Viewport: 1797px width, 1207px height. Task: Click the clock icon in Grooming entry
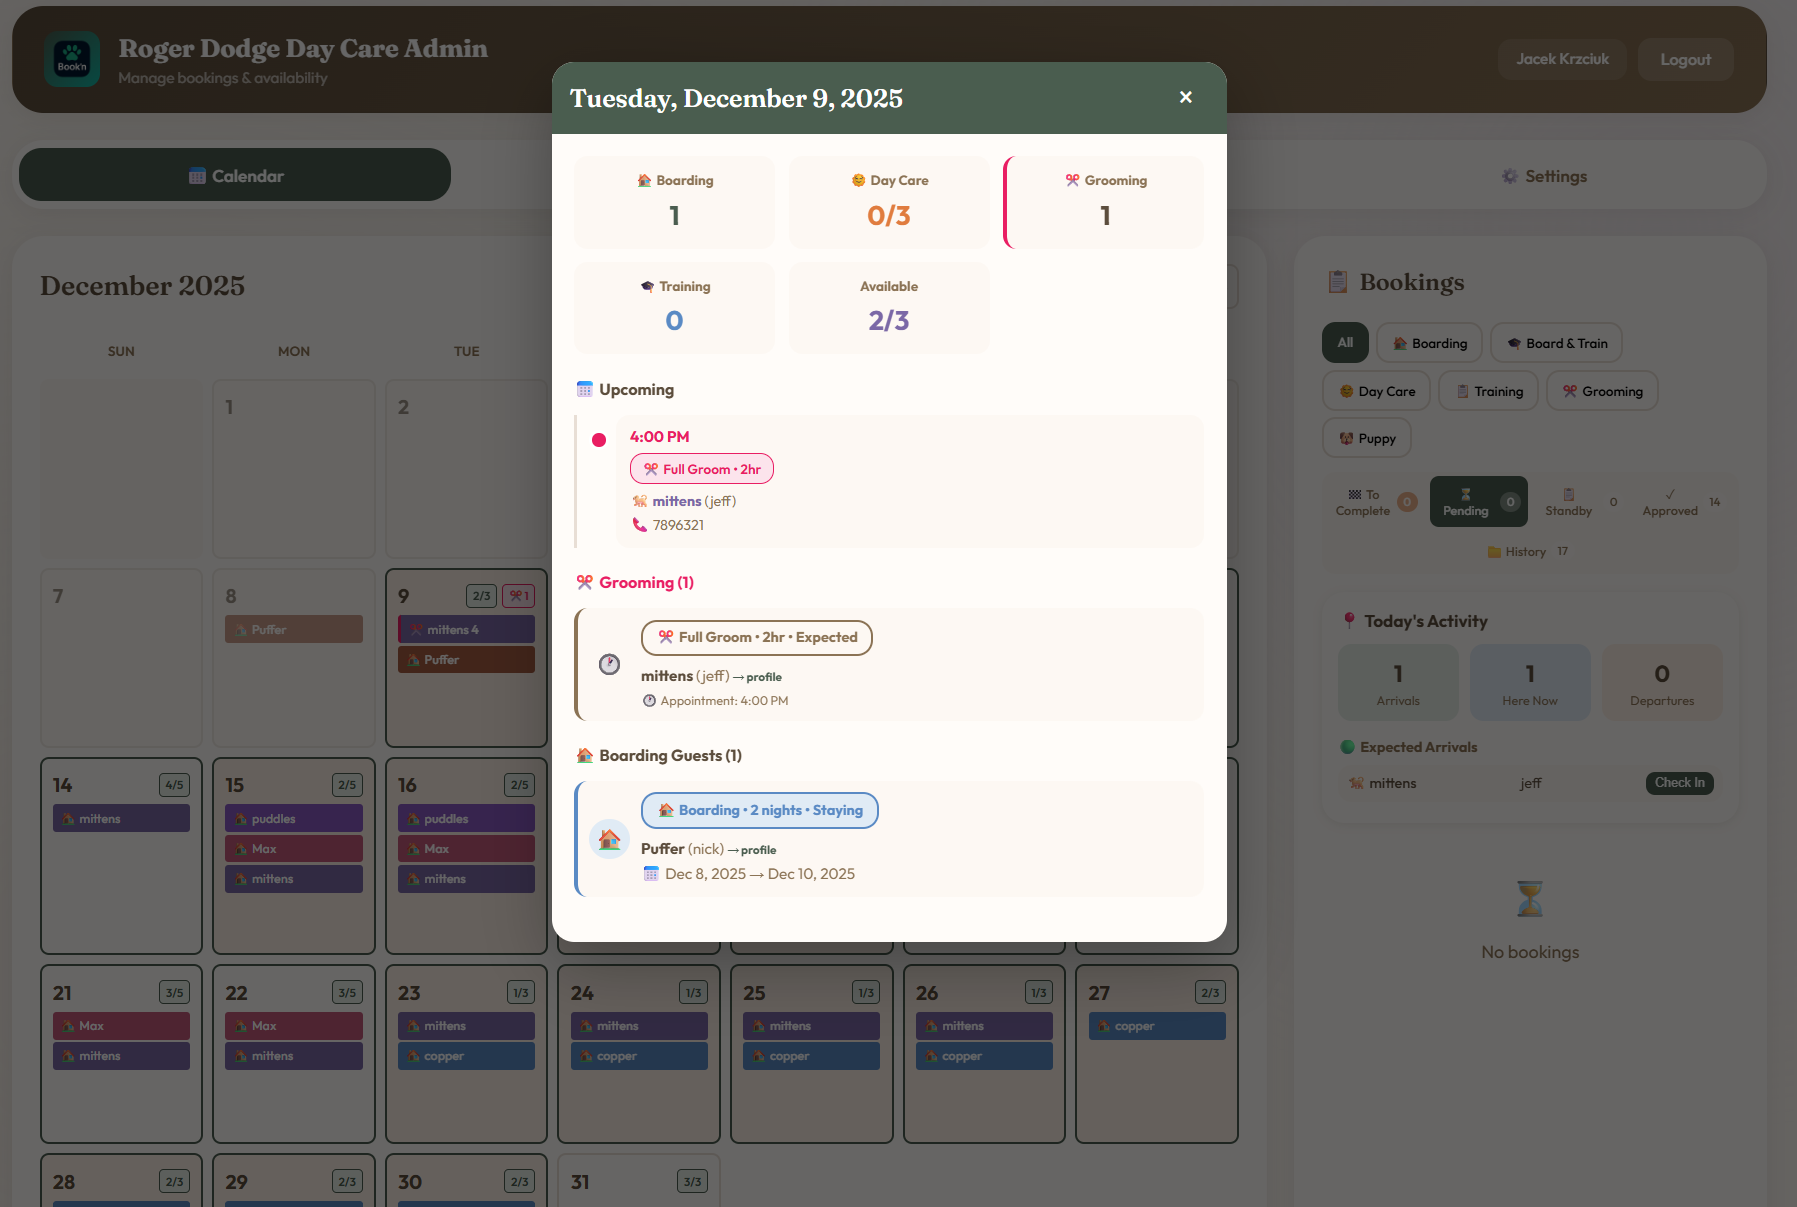(x=609, y=664)
